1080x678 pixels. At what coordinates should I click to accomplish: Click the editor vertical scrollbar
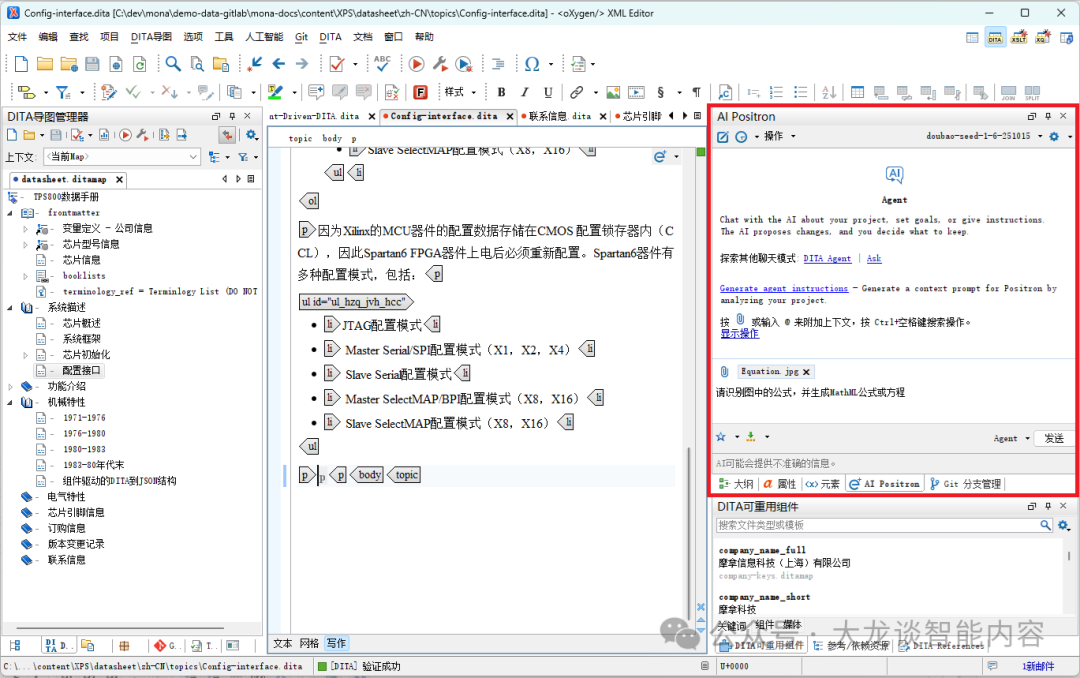689,533
